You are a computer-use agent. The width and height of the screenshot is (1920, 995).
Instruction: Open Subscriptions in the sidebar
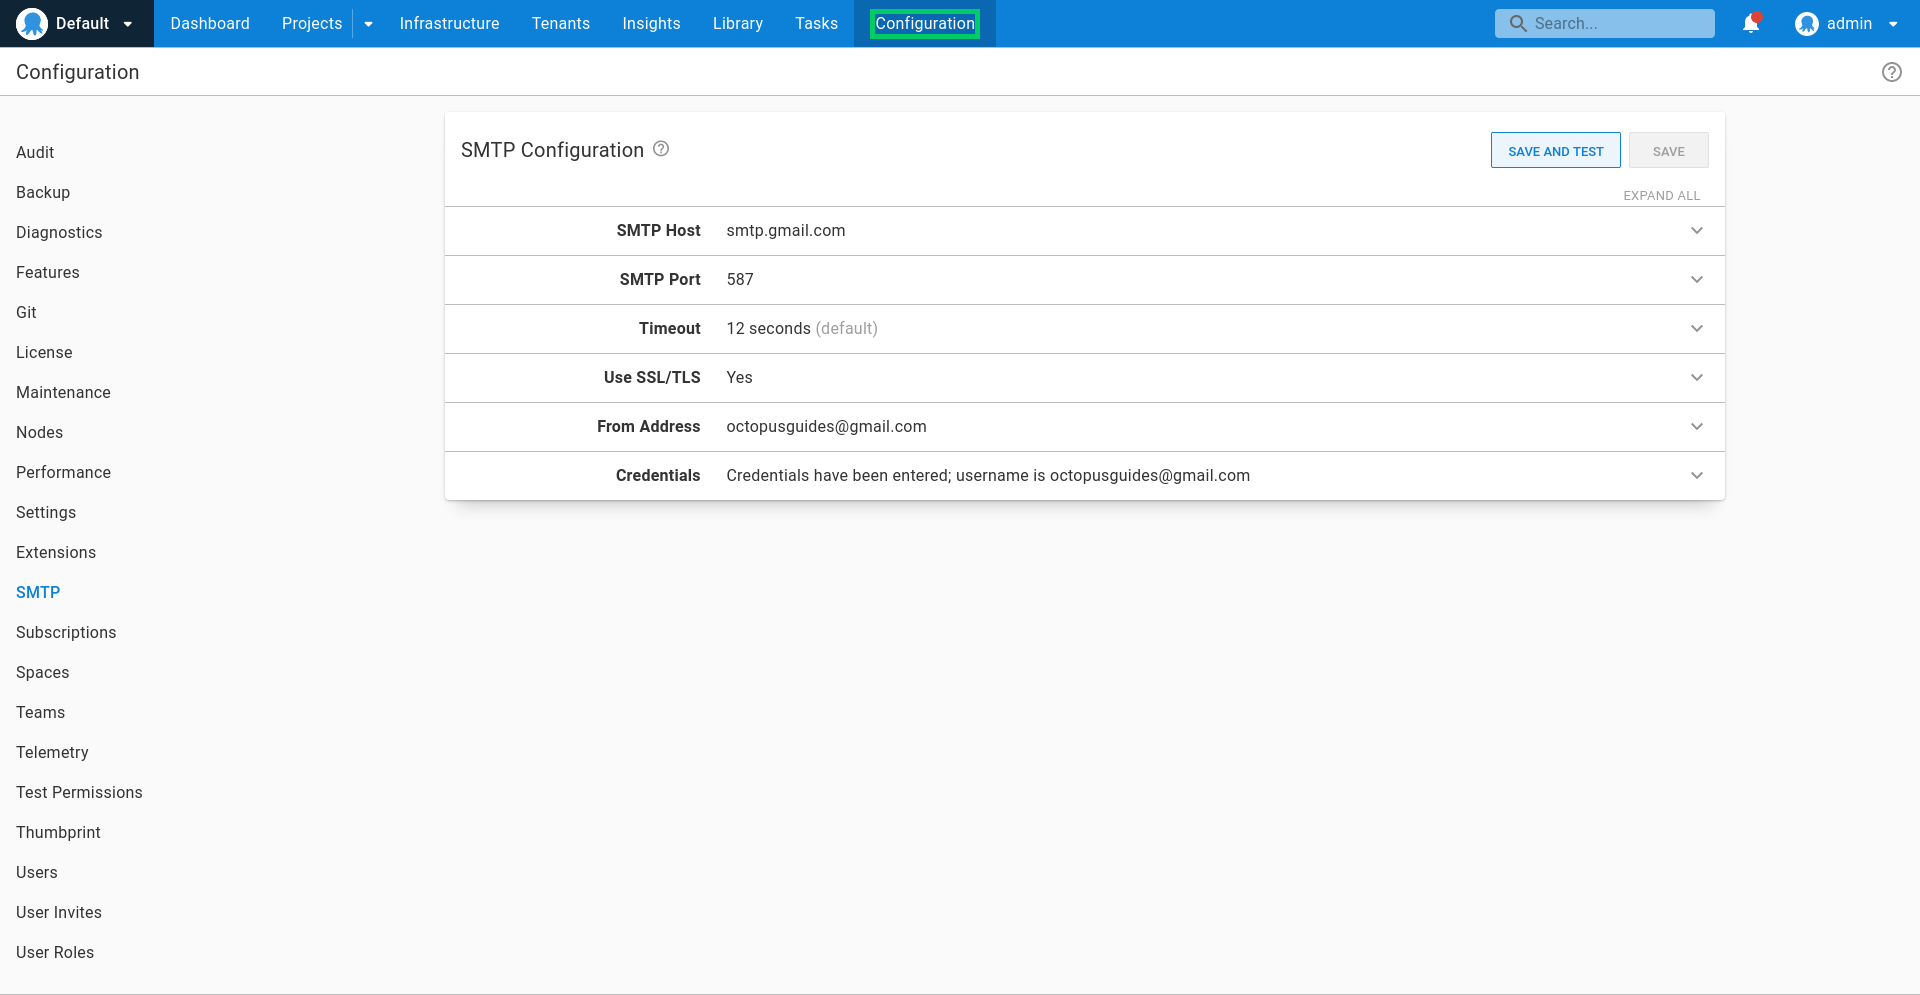[66, 632]
